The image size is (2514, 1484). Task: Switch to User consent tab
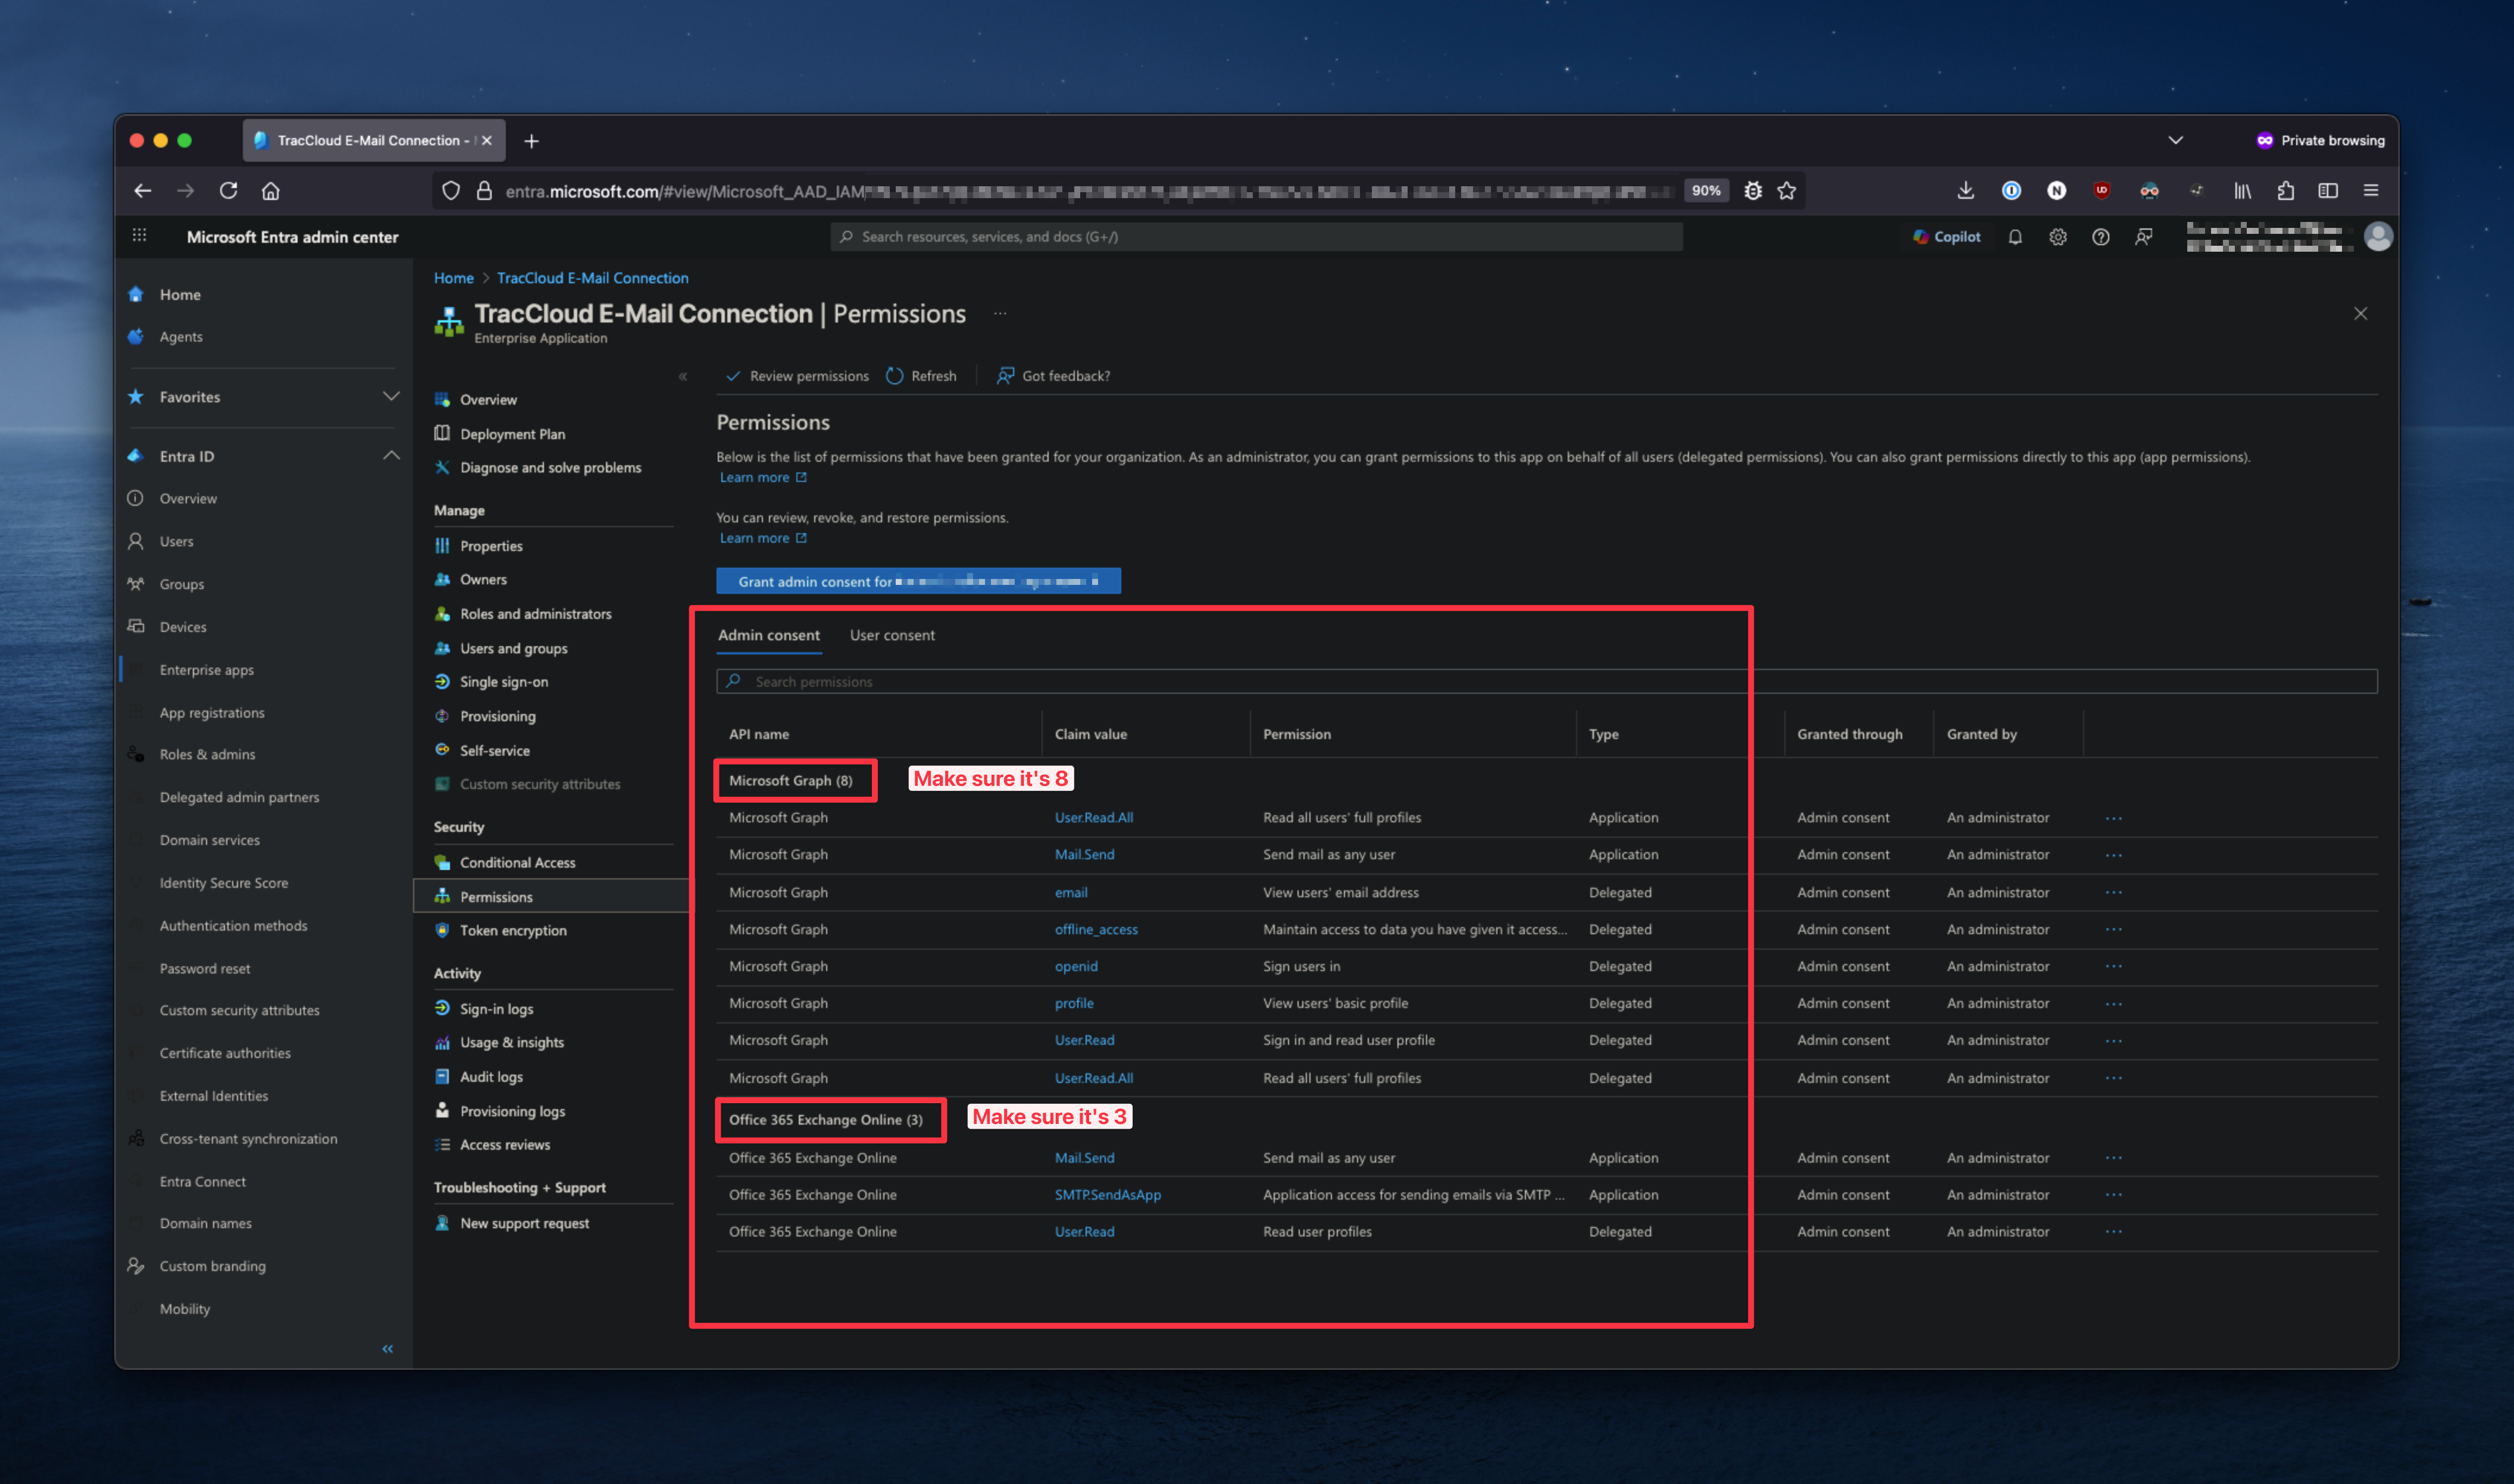pos(892,635)
